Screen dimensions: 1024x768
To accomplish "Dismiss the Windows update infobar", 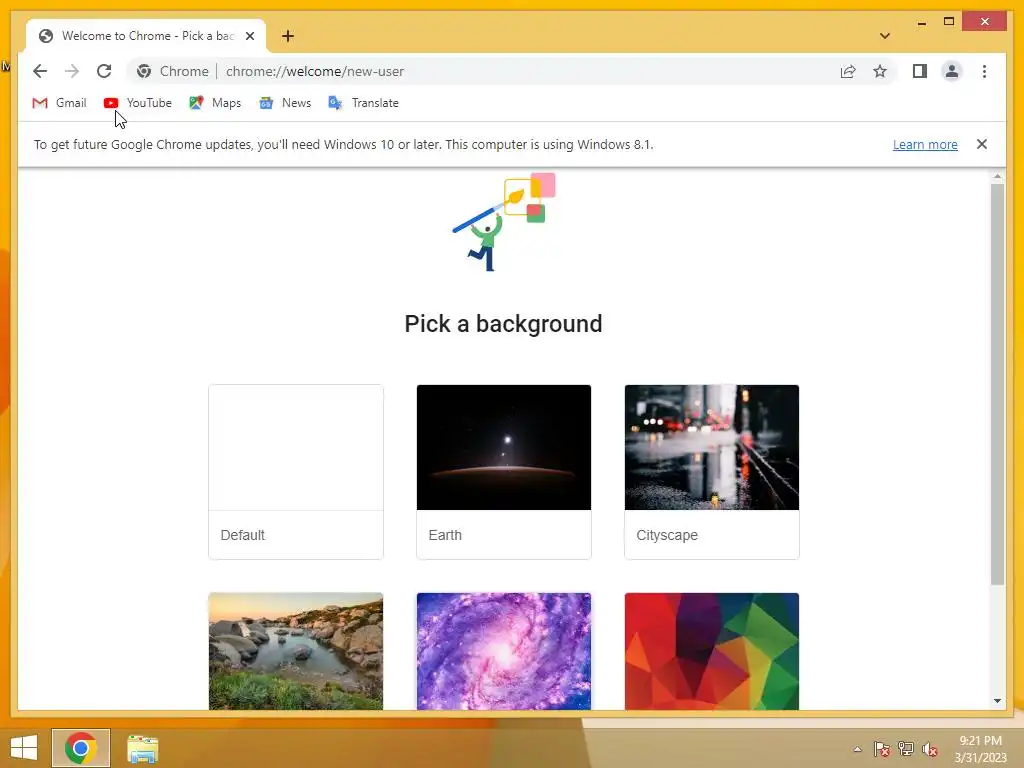I will point(982,144).
